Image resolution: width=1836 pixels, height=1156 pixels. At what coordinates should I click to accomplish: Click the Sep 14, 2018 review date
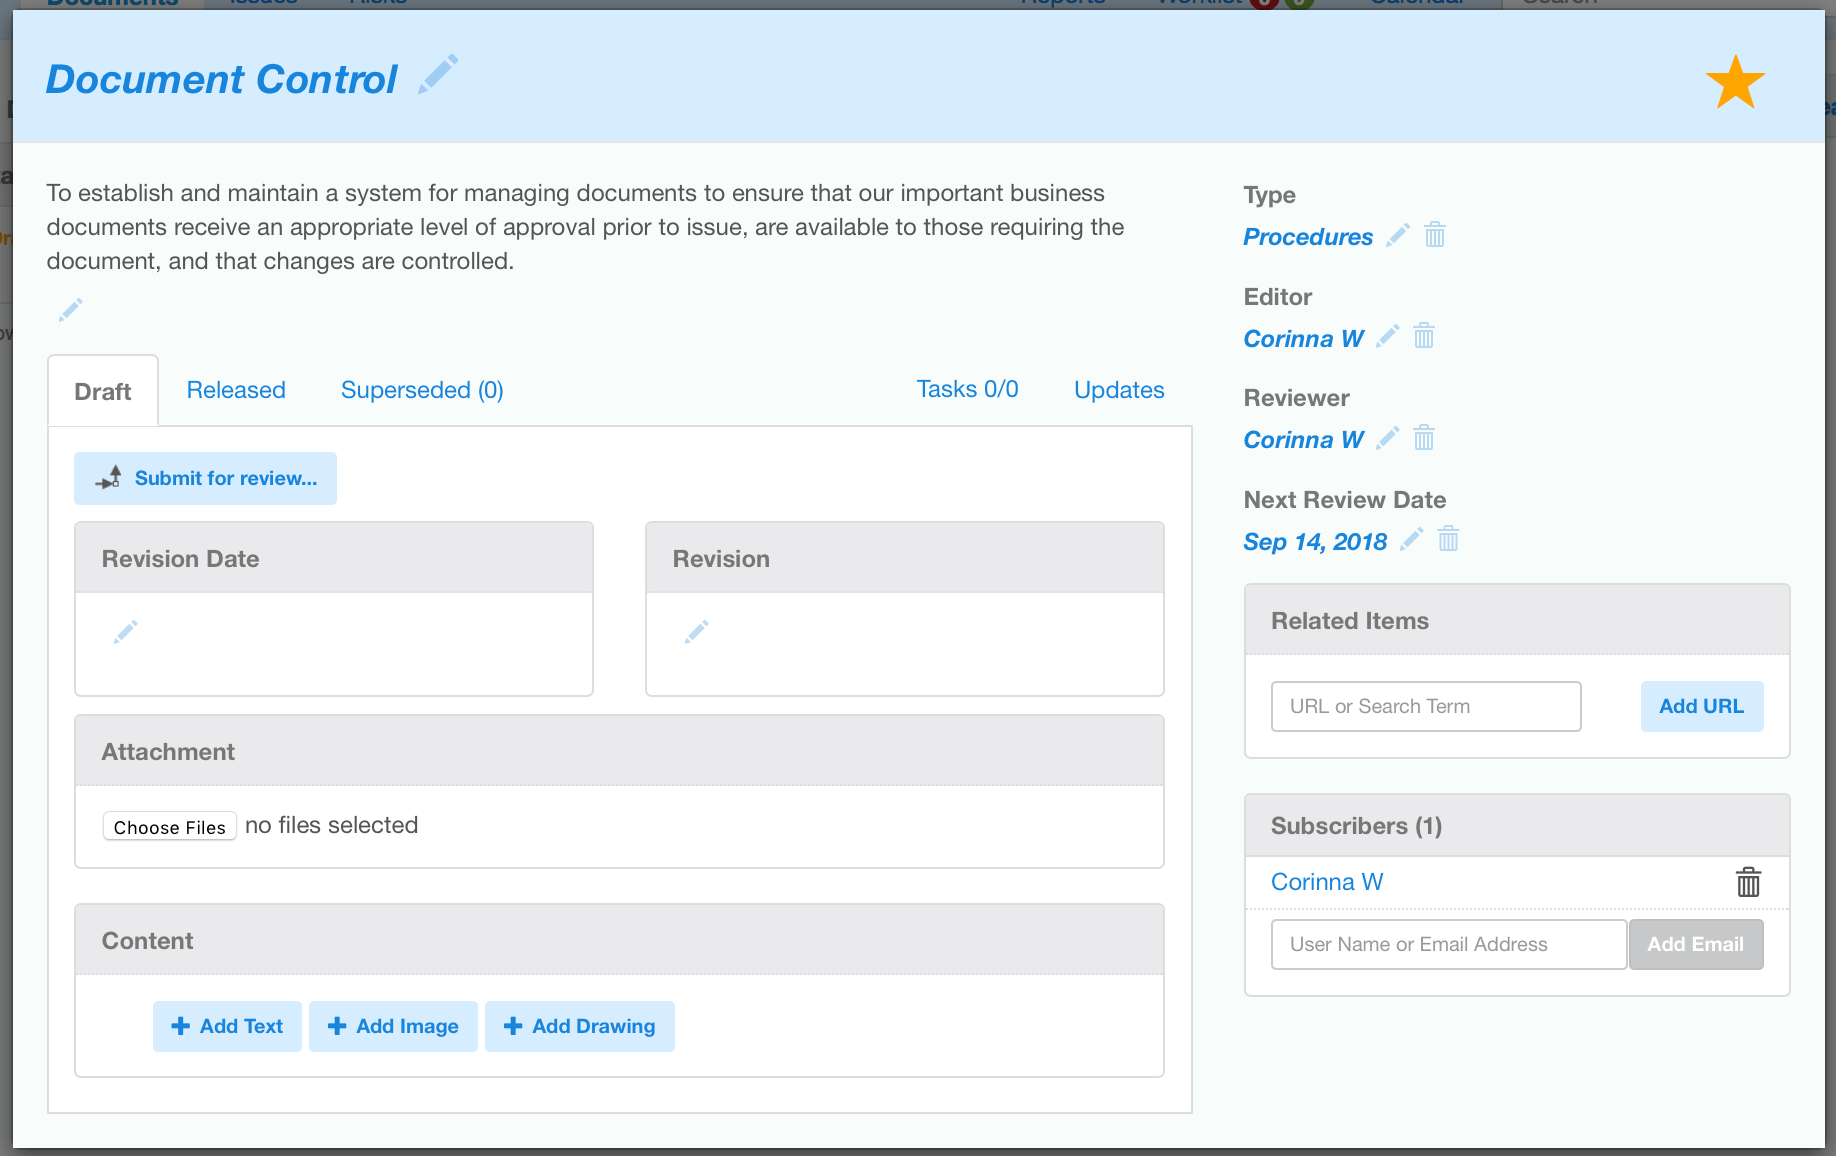(x=1315, y=542)
